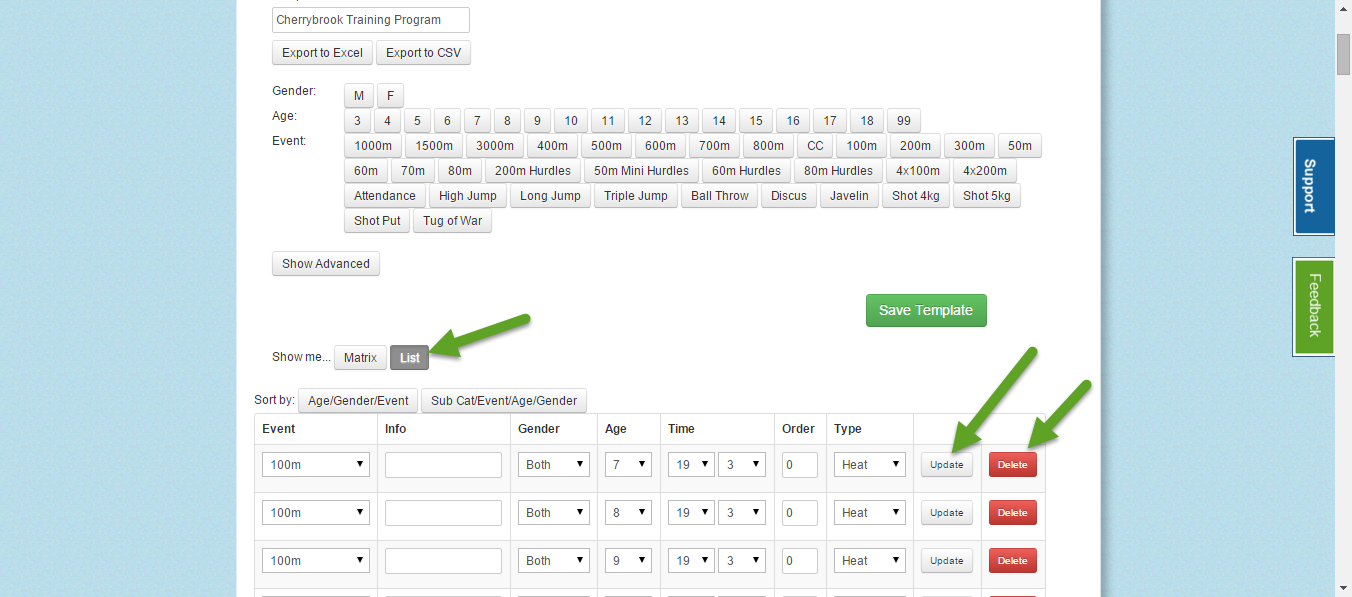
Task: Open Type dropdown in age 7 row
Action: coord(870,464)
